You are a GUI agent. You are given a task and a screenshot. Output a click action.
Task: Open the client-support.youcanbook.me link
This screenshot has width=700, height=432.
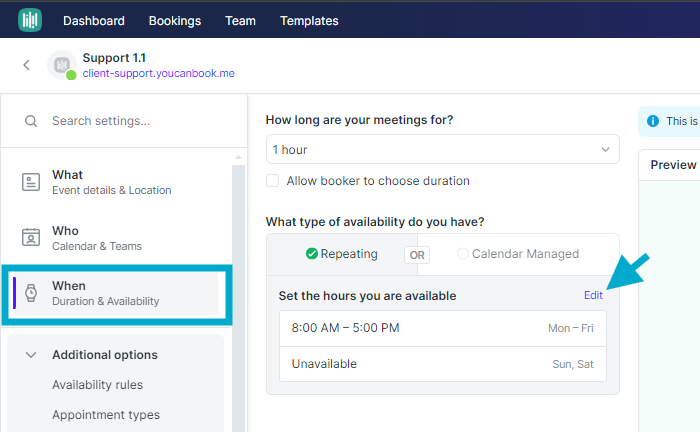pyautogui.click(x=158, y=73)
